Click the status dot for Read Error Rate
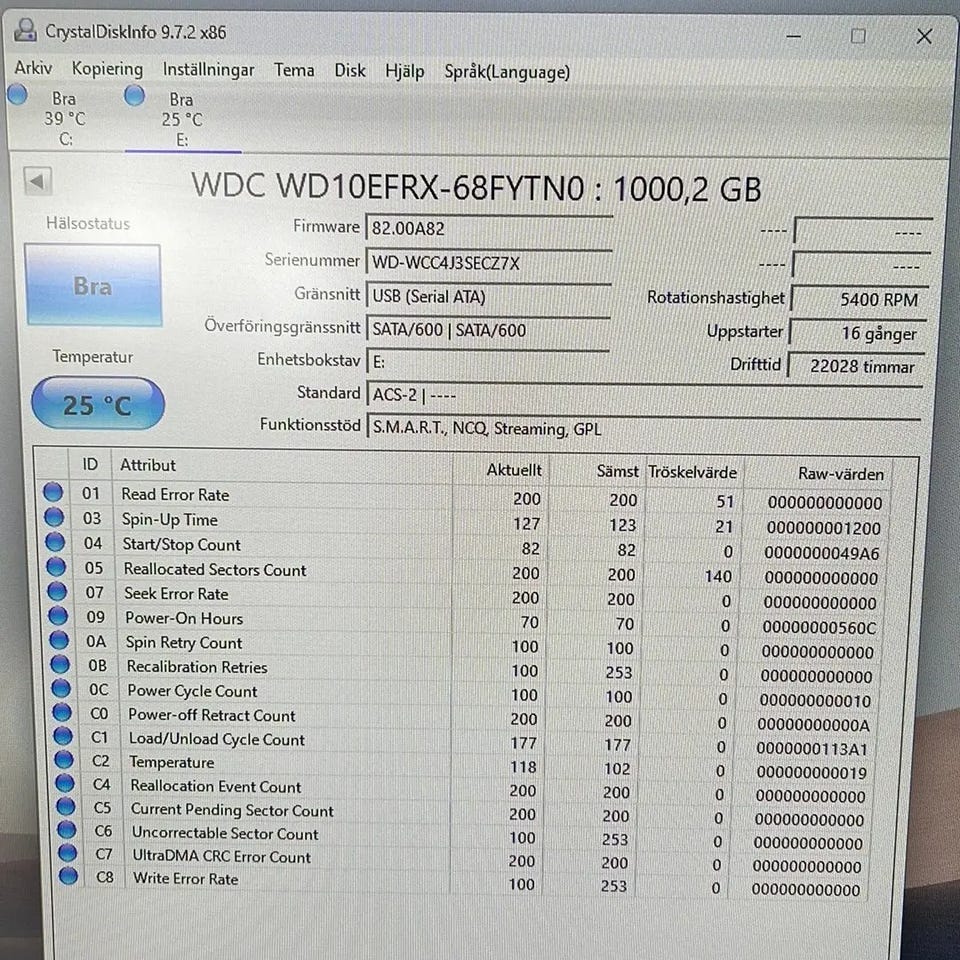This screenshot has height=960, width=960. (53, 492)
